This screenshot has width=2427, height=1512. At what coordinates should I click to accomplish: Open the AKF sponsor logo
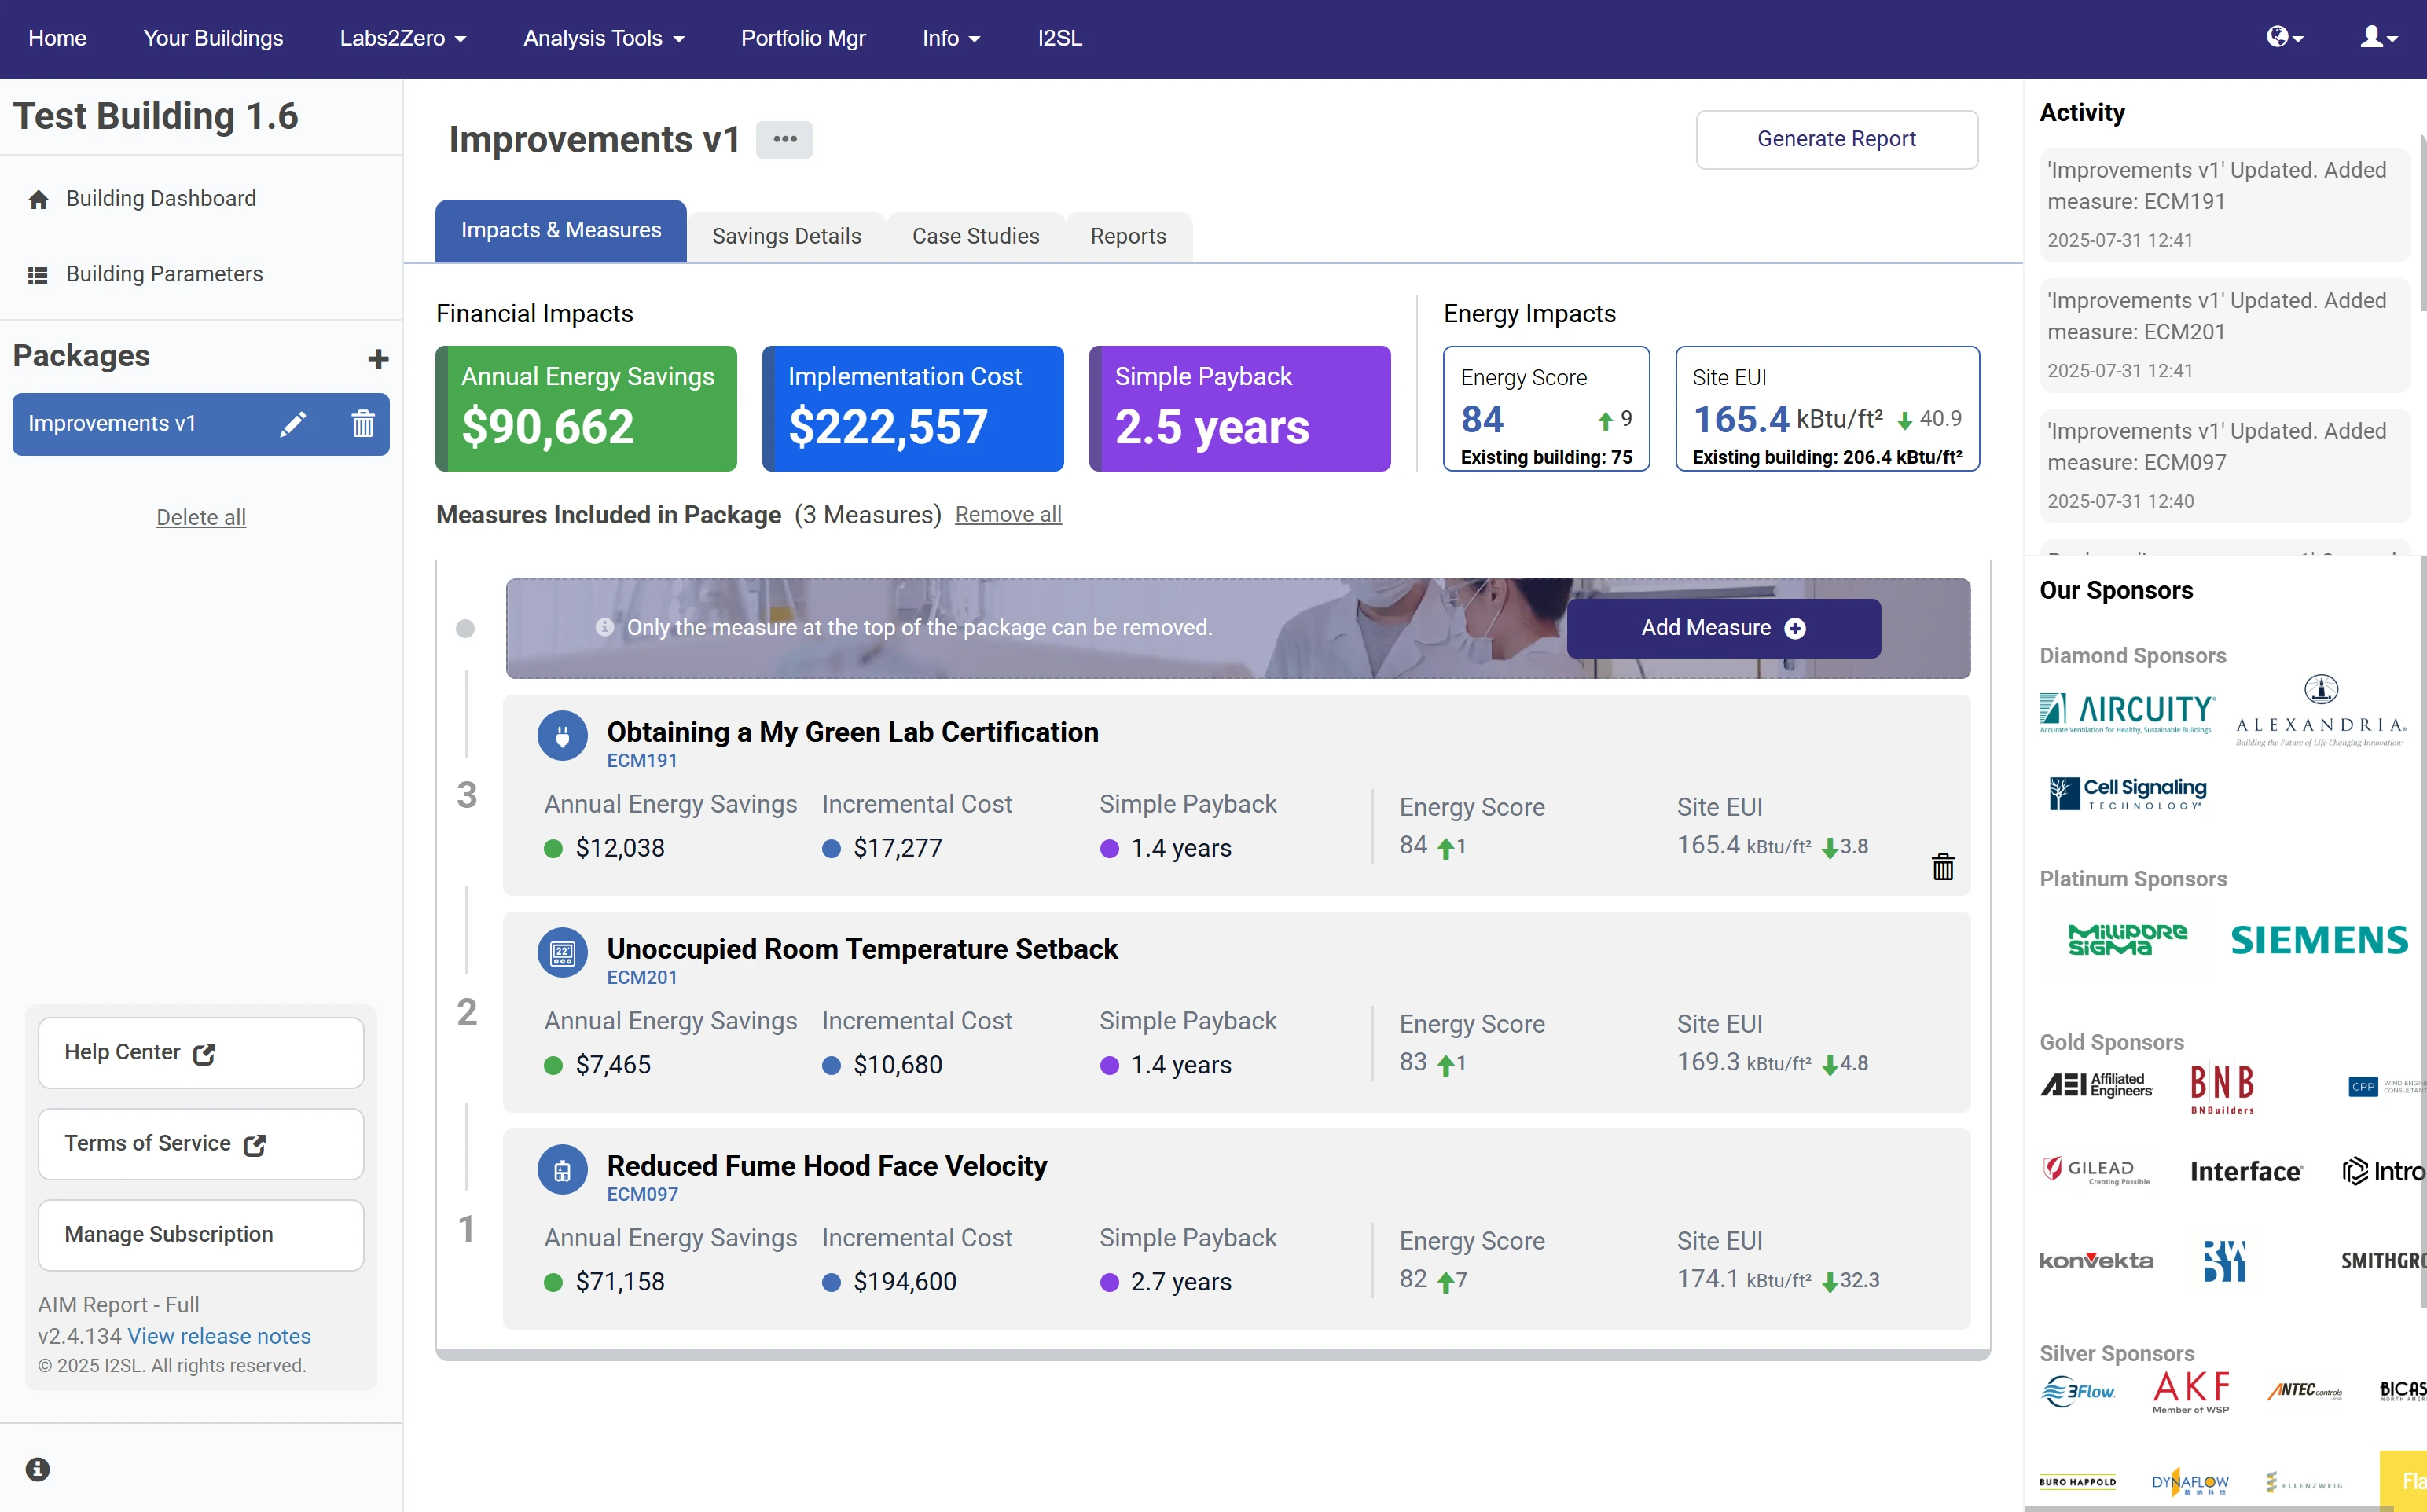tap(2190, 1391)
